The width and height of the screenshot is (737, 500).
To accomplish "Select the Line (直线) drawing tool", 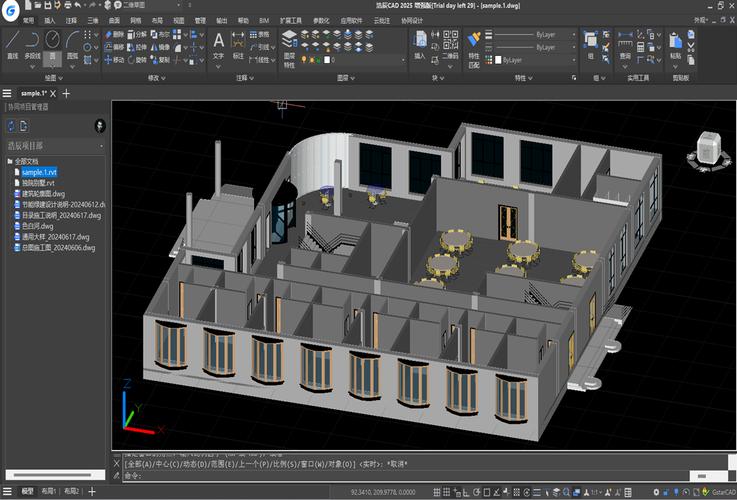I will click(13, 44).
